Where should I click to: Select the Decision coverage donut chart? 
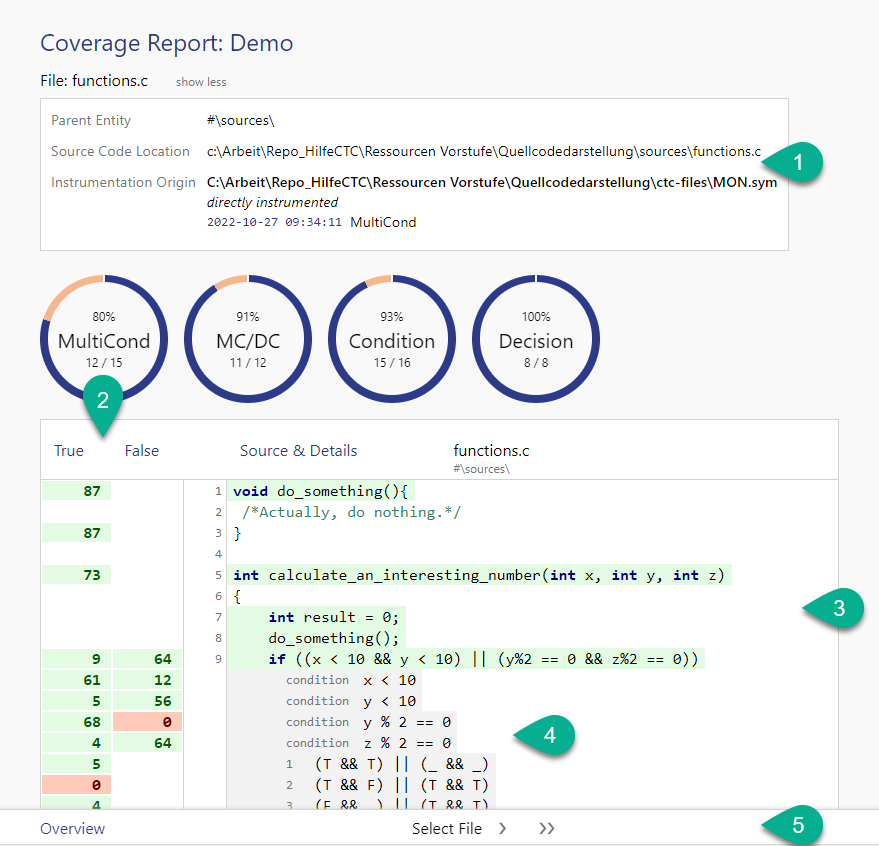click(536, 340)
